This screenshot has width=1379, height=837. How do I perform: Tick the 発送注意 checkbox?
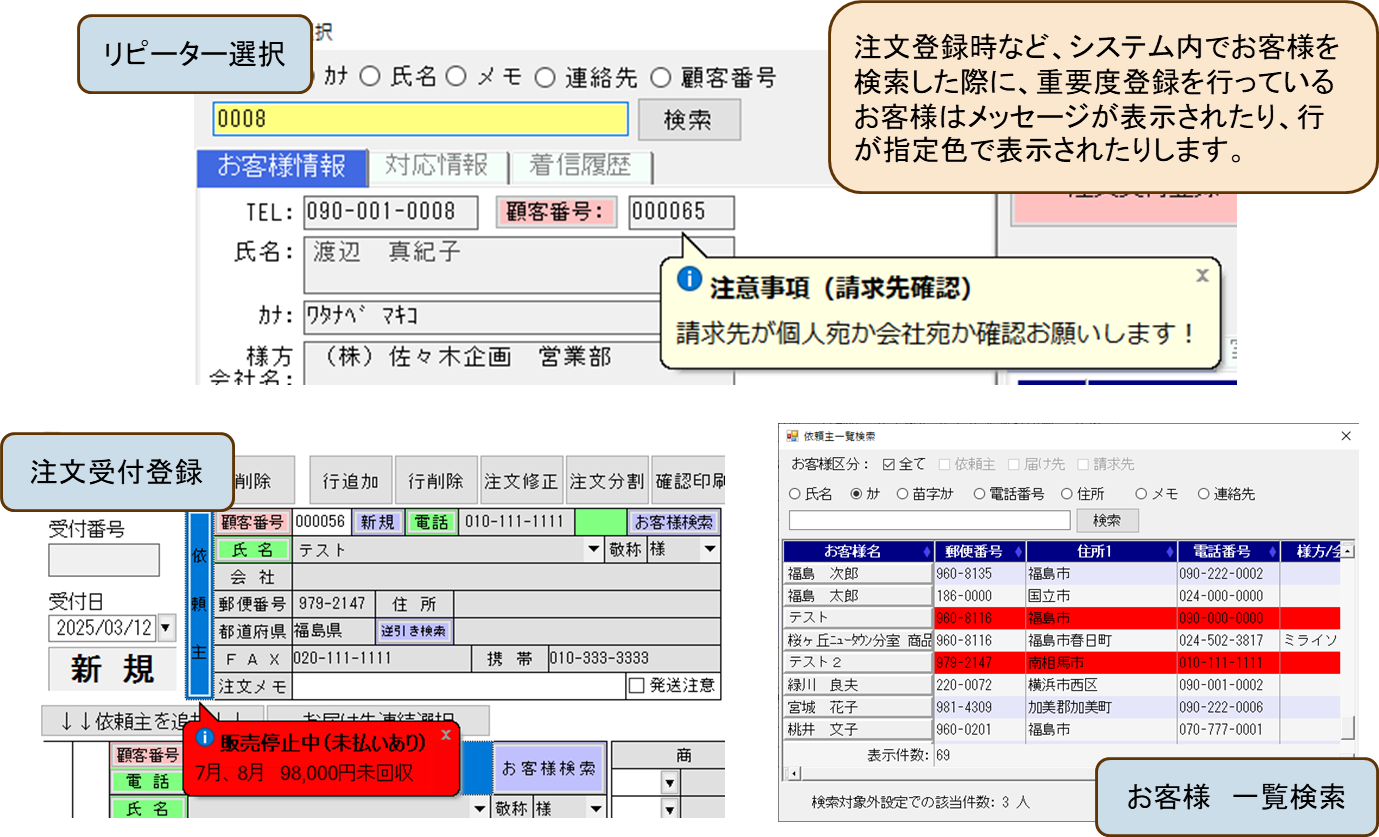pos(636,686)
